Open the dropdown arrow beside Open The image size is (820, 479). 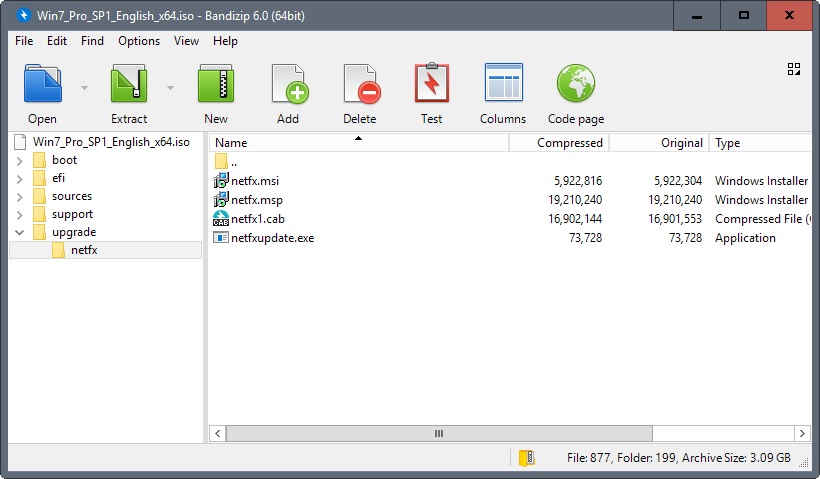pos(84,87)
